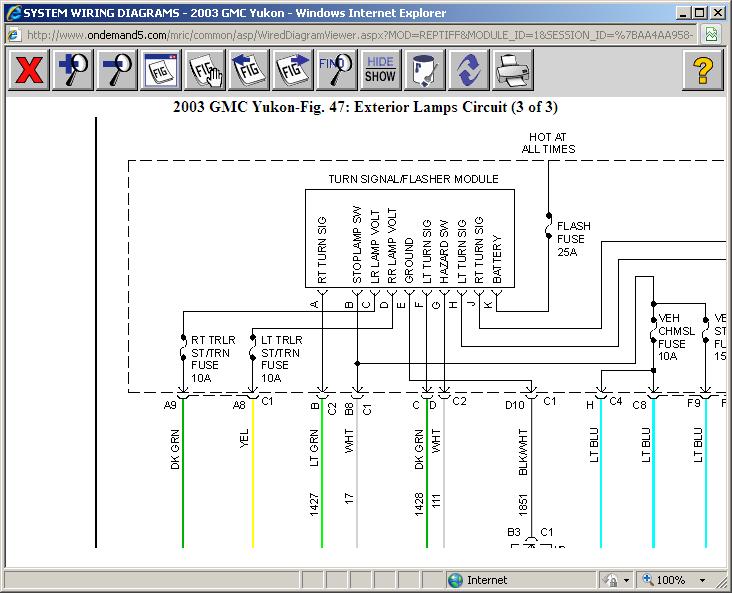Click the Internet Explorer title bar logo
Viewport: 732px width, 593px height.
click(14, 13)
